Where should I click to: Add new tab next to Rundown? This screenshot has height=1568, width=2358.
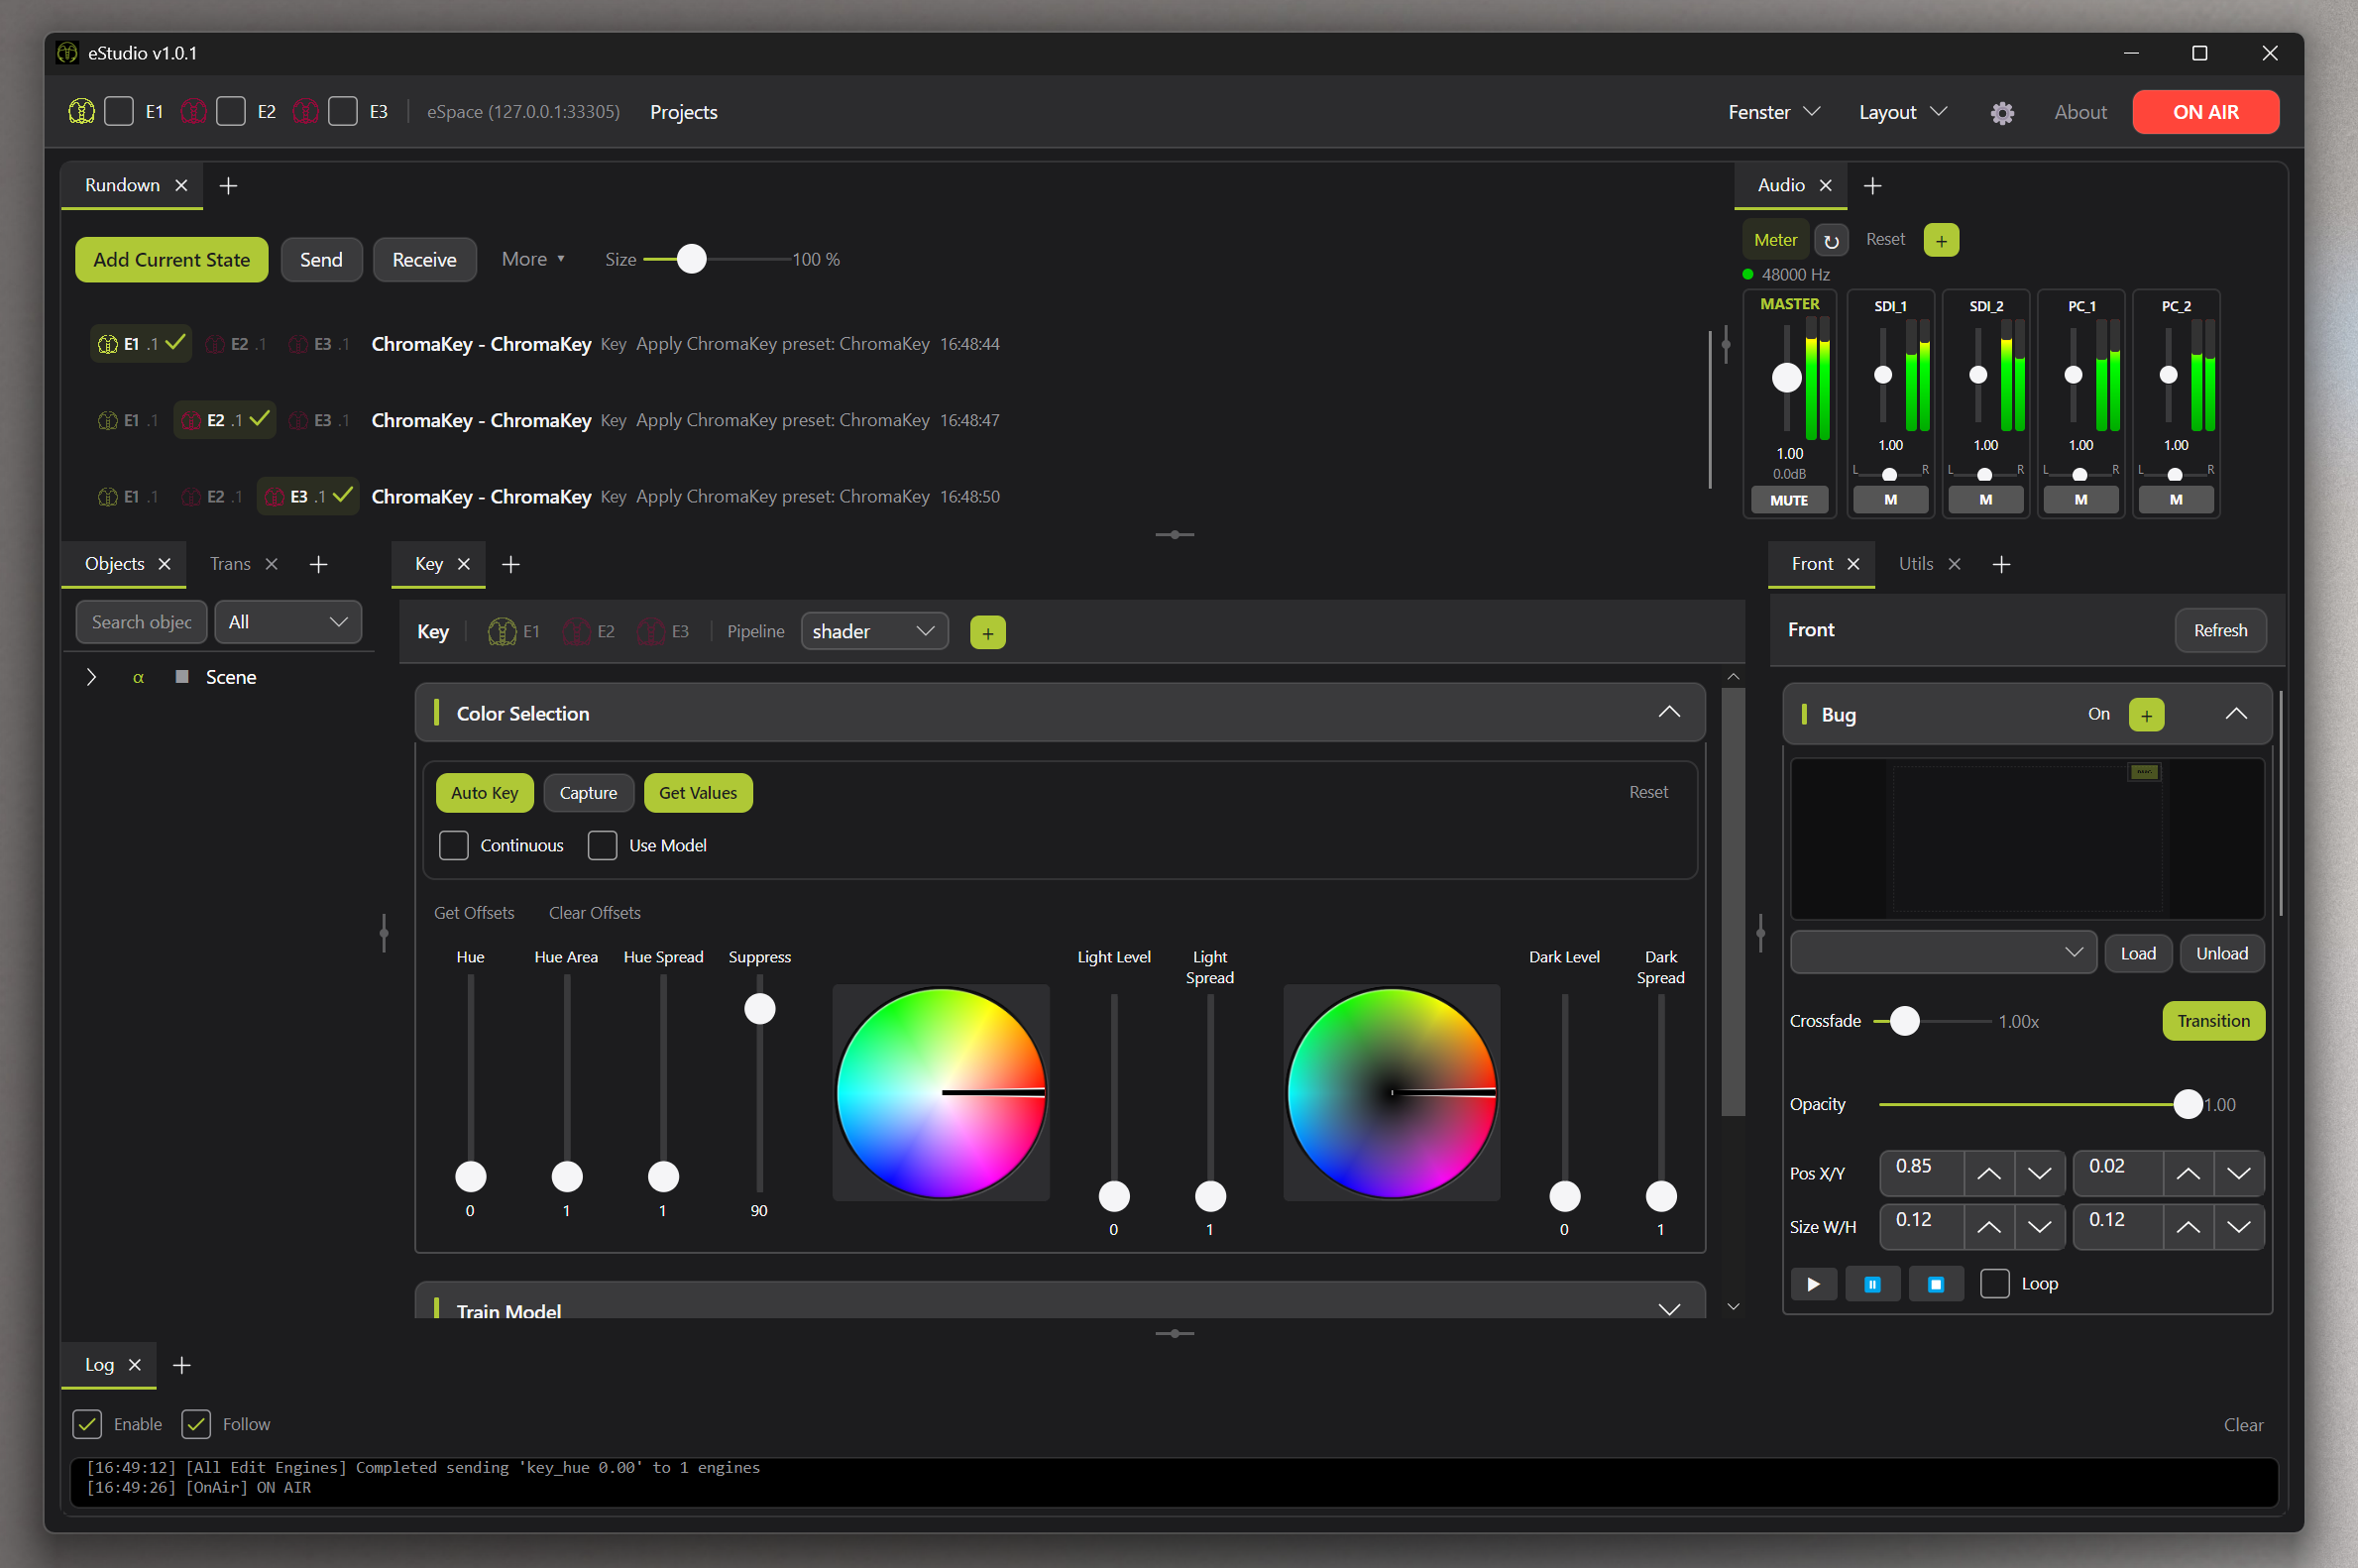[228, 186]
